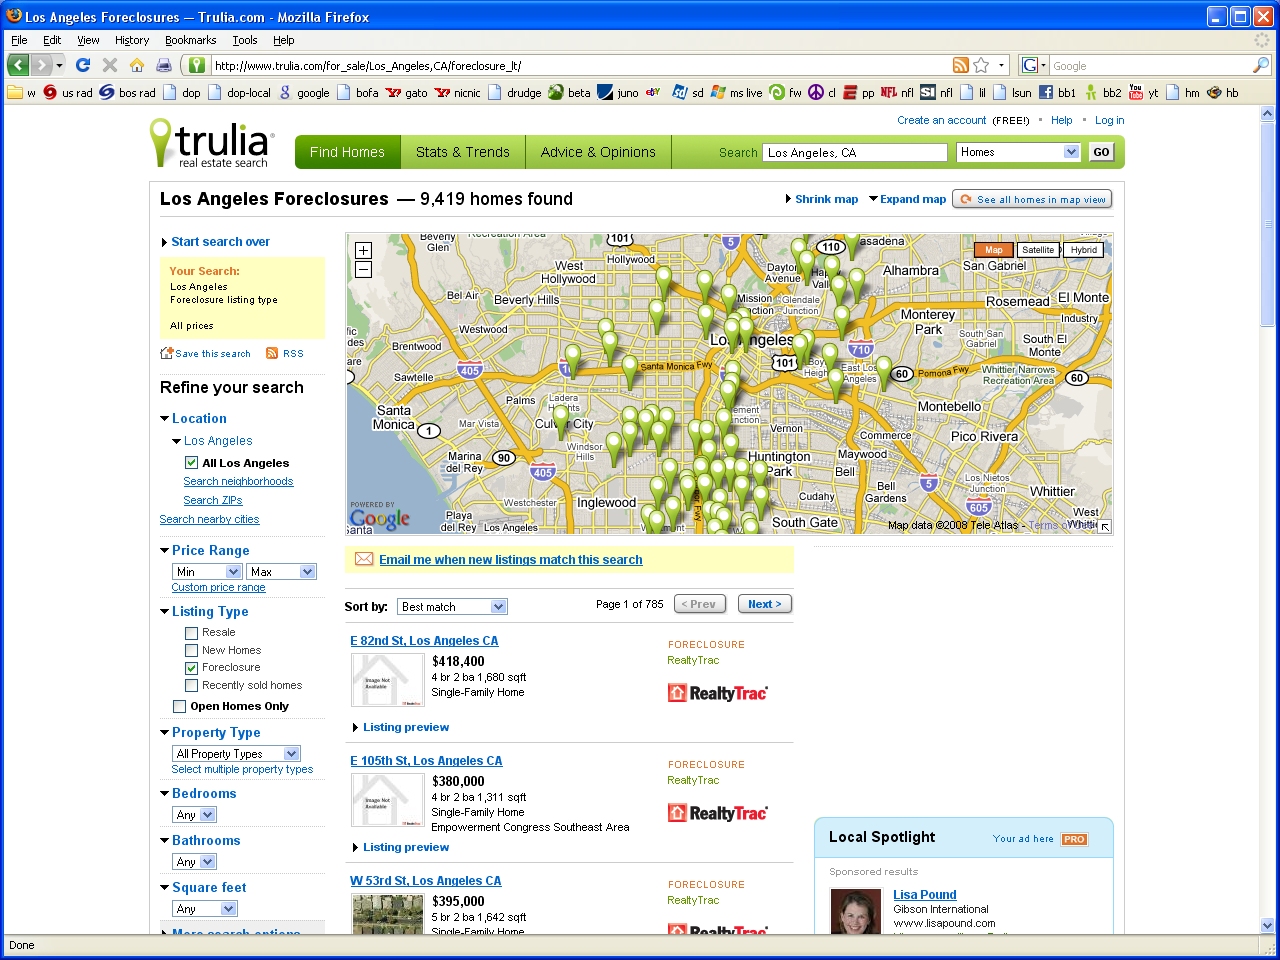
Task: Print the page using the printer icon
Action: (x=163, y=65)
